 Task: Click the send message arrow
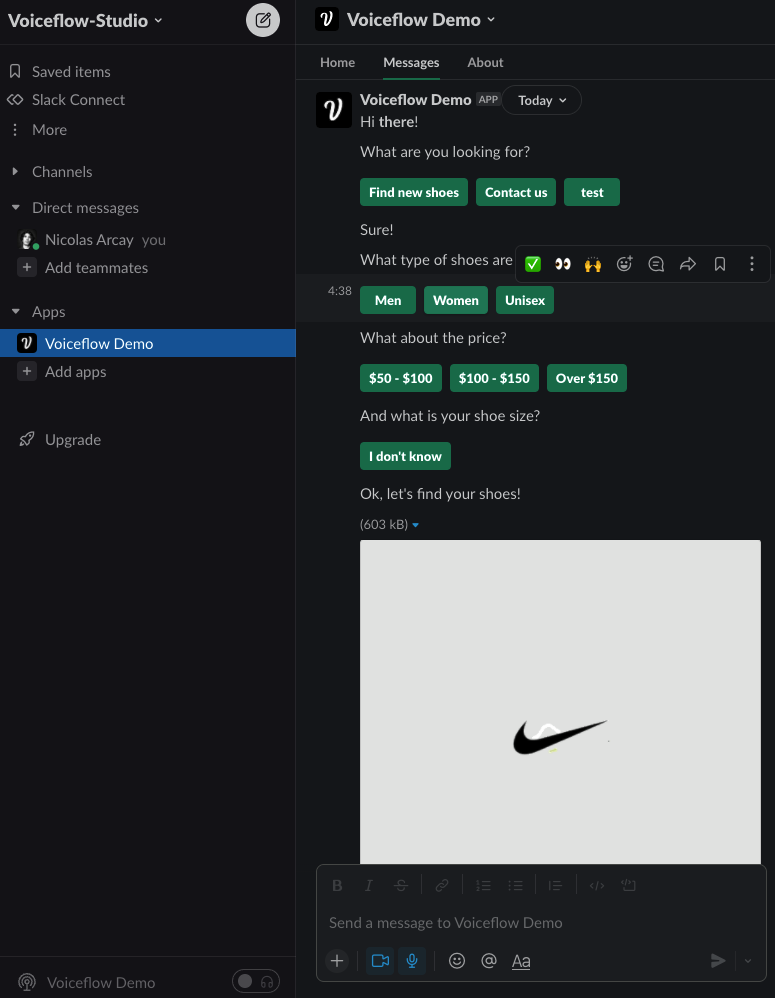(718, 960)
